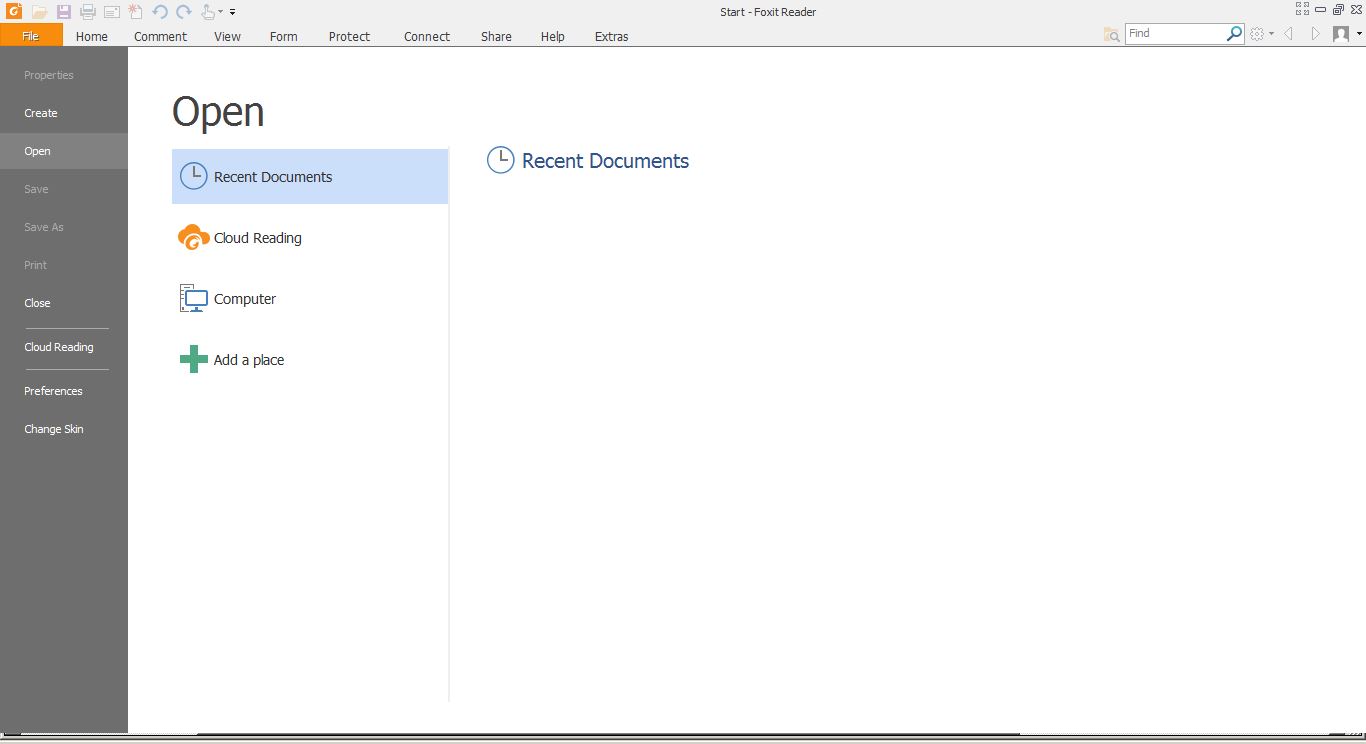Viewport: 1366px width, 744px height.
Task: Open the Customize Quick Access Toolbar arrow
Action: 232,13
